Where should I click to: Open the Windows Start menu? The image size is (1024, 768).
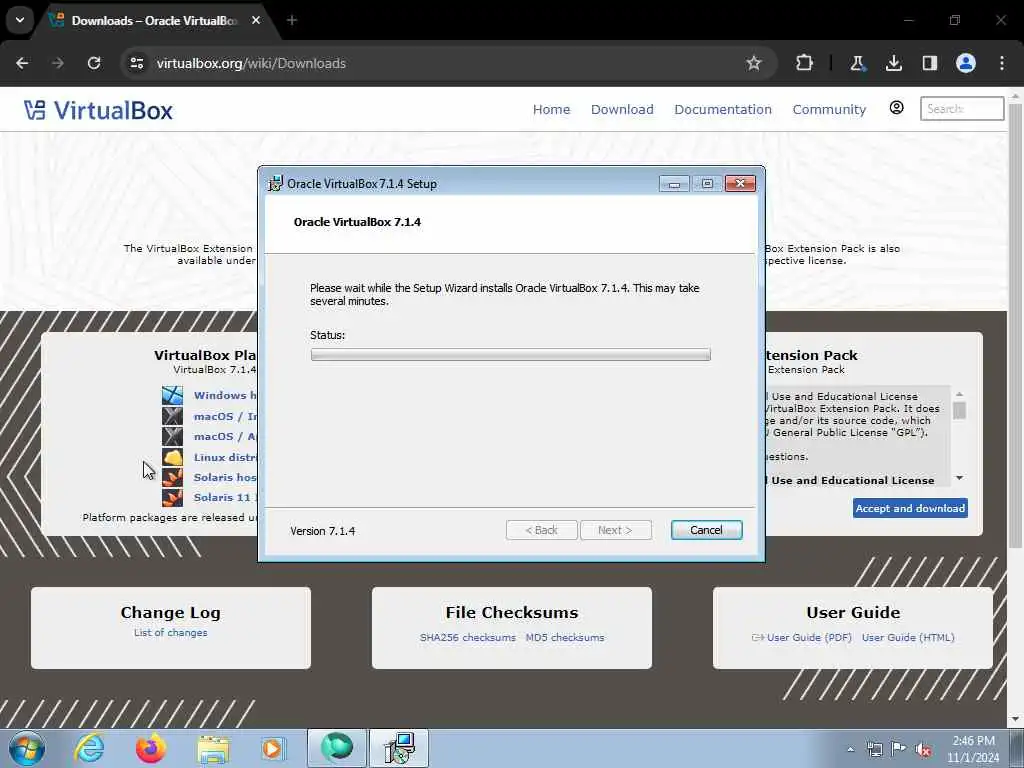coord(27,748)
